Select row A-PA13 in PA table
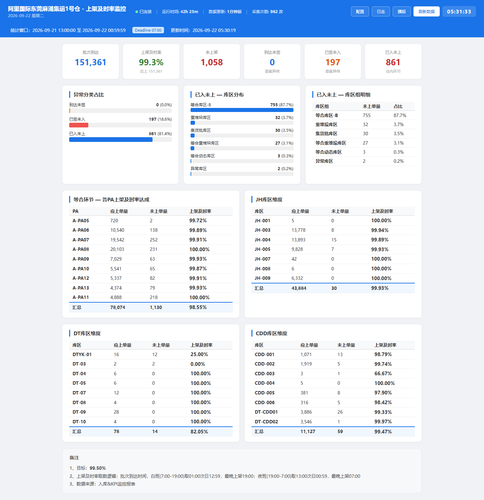The image size is (484, 500). (x=151, y=288)
